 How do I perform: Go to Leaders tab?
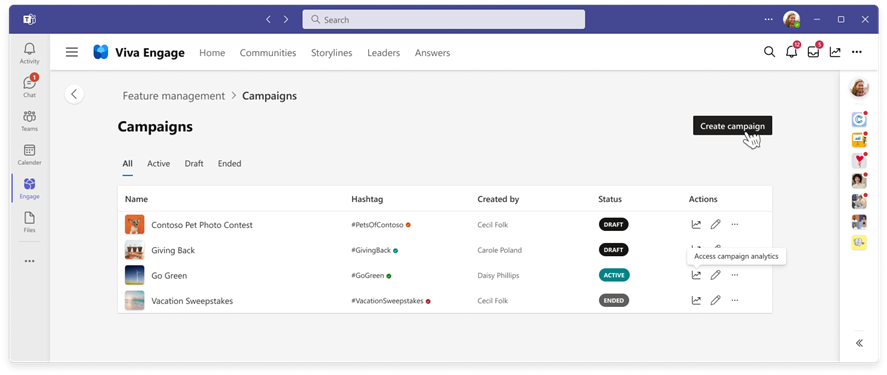pyautogui.click(x=384, y=53)
